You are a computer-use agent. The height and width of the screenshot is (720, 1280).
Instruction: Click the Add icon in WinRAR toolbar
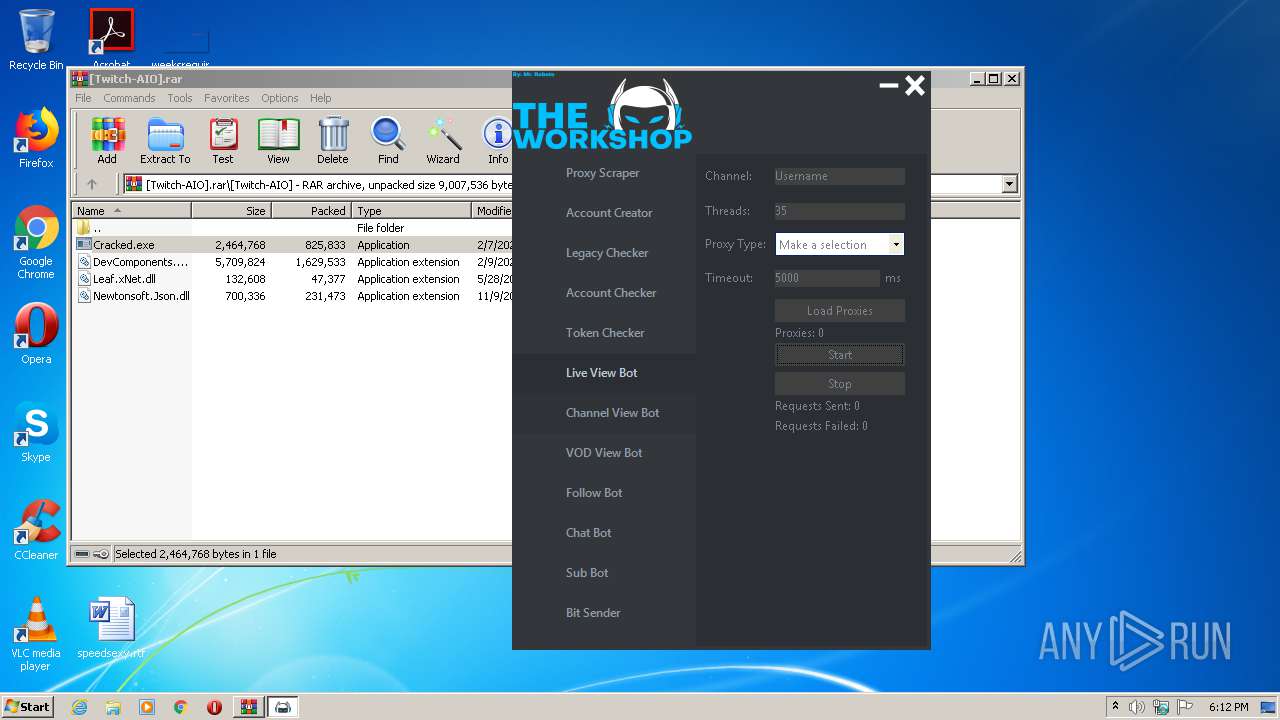coord(107,140)
